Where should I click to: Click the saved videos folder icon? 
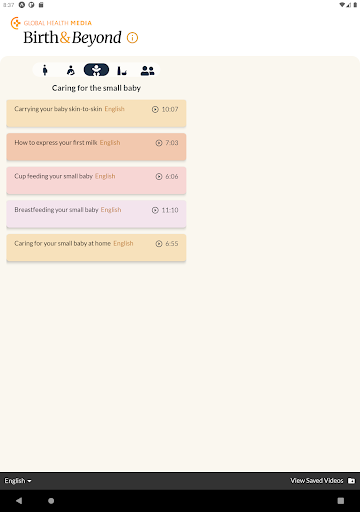[351, 481]
